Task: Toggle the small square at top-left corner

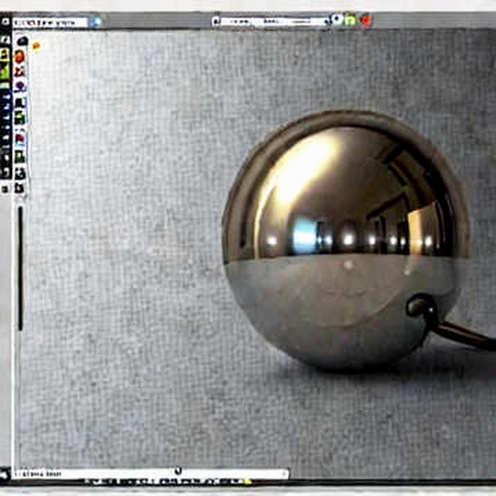Action: click(5, 22)
